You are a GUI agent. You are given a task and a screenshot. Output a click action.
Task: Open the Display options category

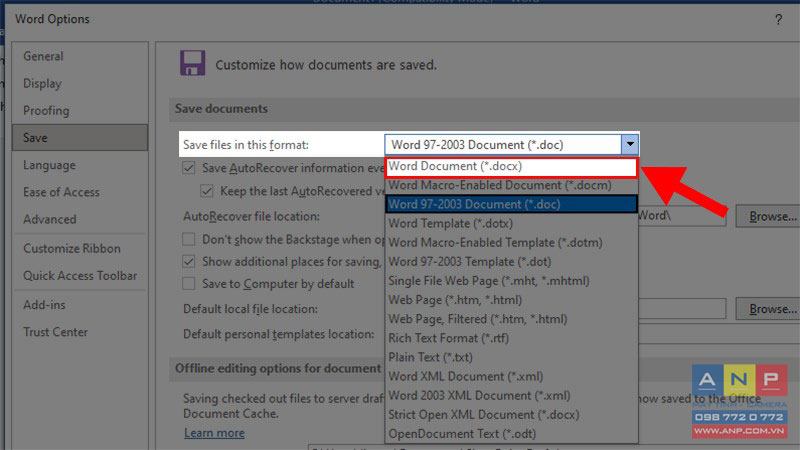pyautogui.click(x=42, y=83)
